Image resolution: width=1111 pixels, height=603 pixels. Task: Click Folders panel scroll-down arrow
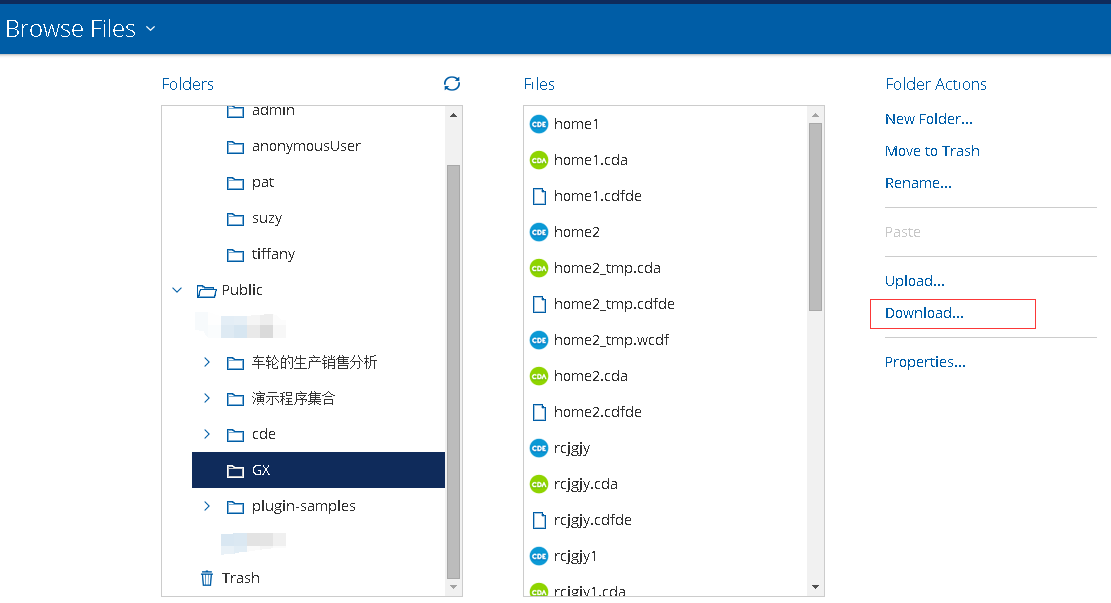pos(453,587)
